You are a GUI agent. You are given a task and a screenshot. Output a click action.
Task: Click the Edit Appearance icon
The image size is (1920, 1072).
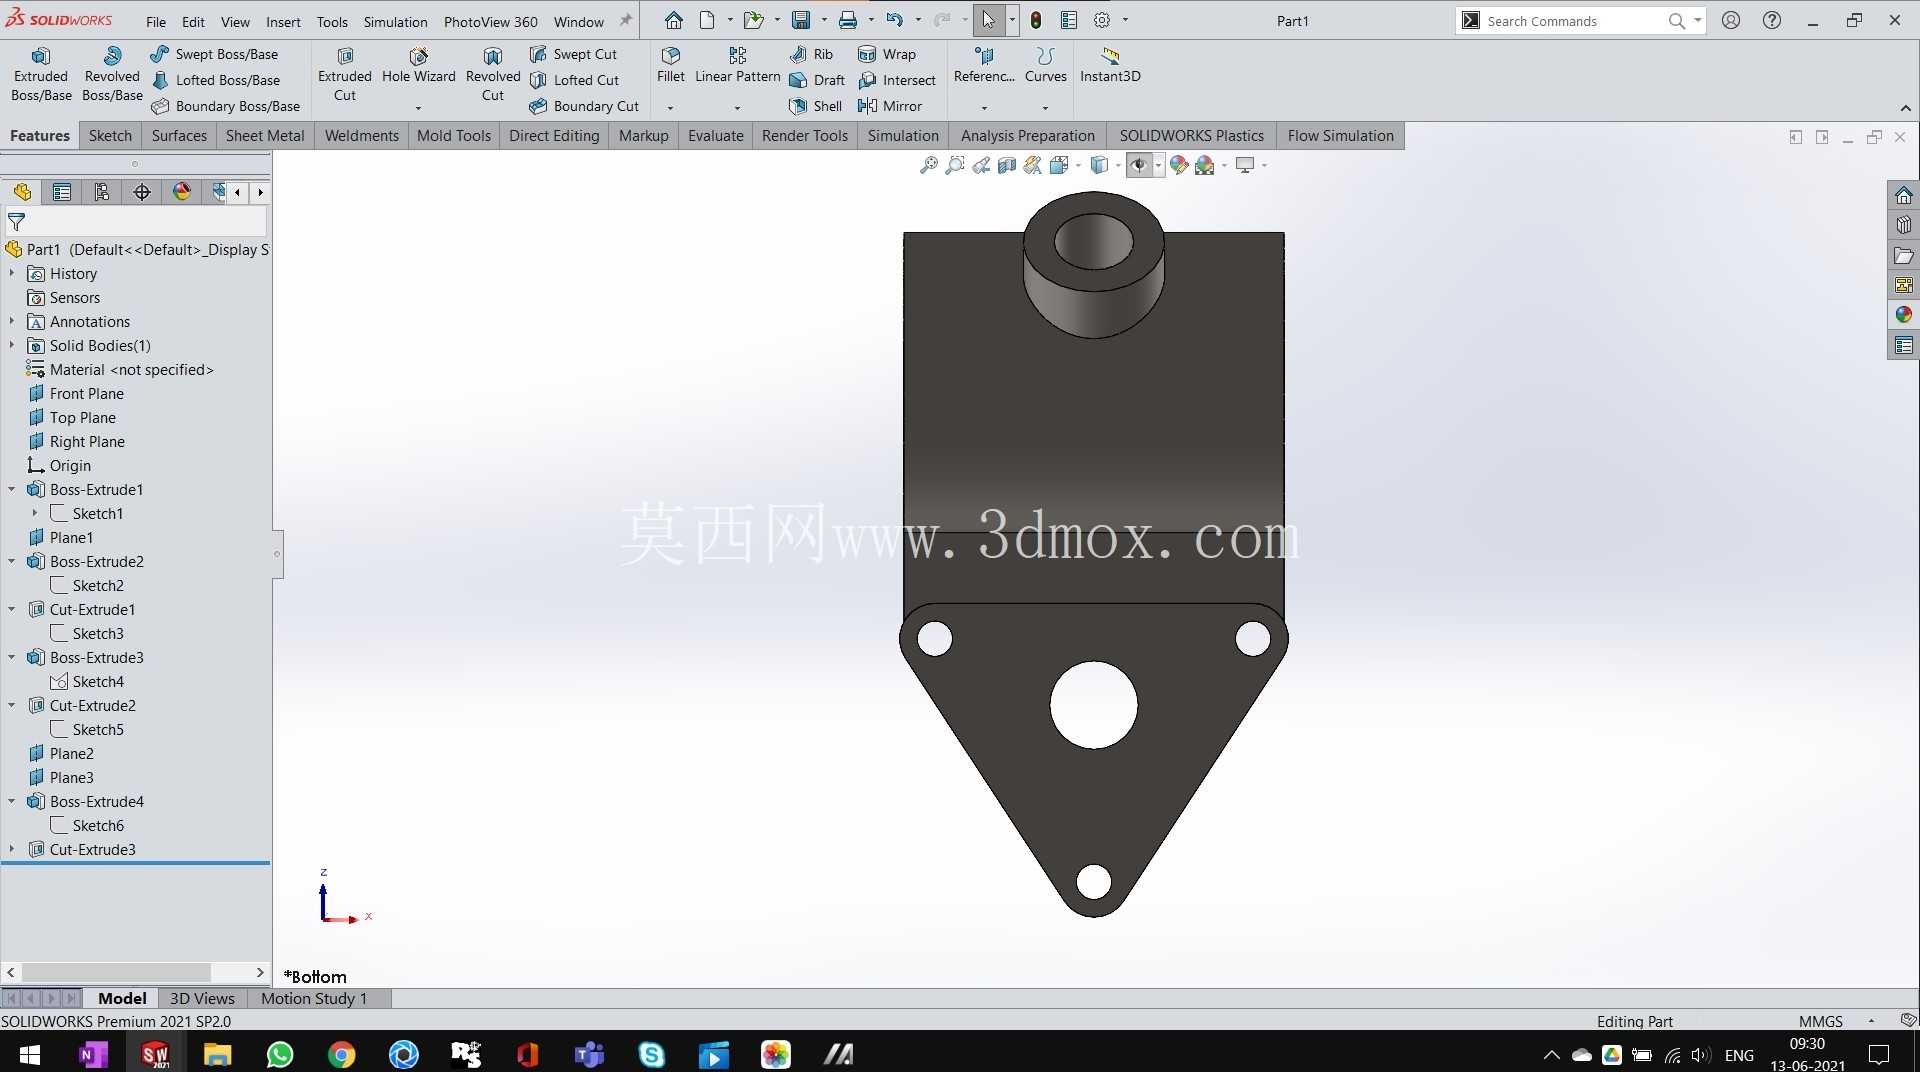coord(1179,165)
